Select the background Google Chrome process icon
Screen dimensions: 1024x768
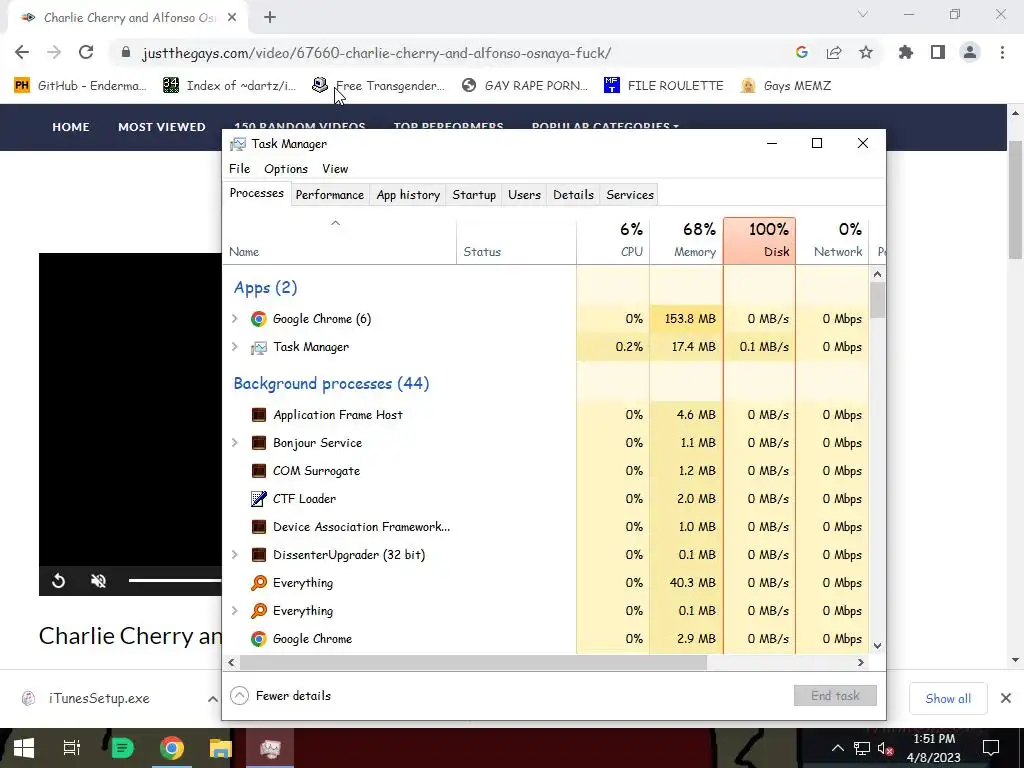tap(259, 639)
